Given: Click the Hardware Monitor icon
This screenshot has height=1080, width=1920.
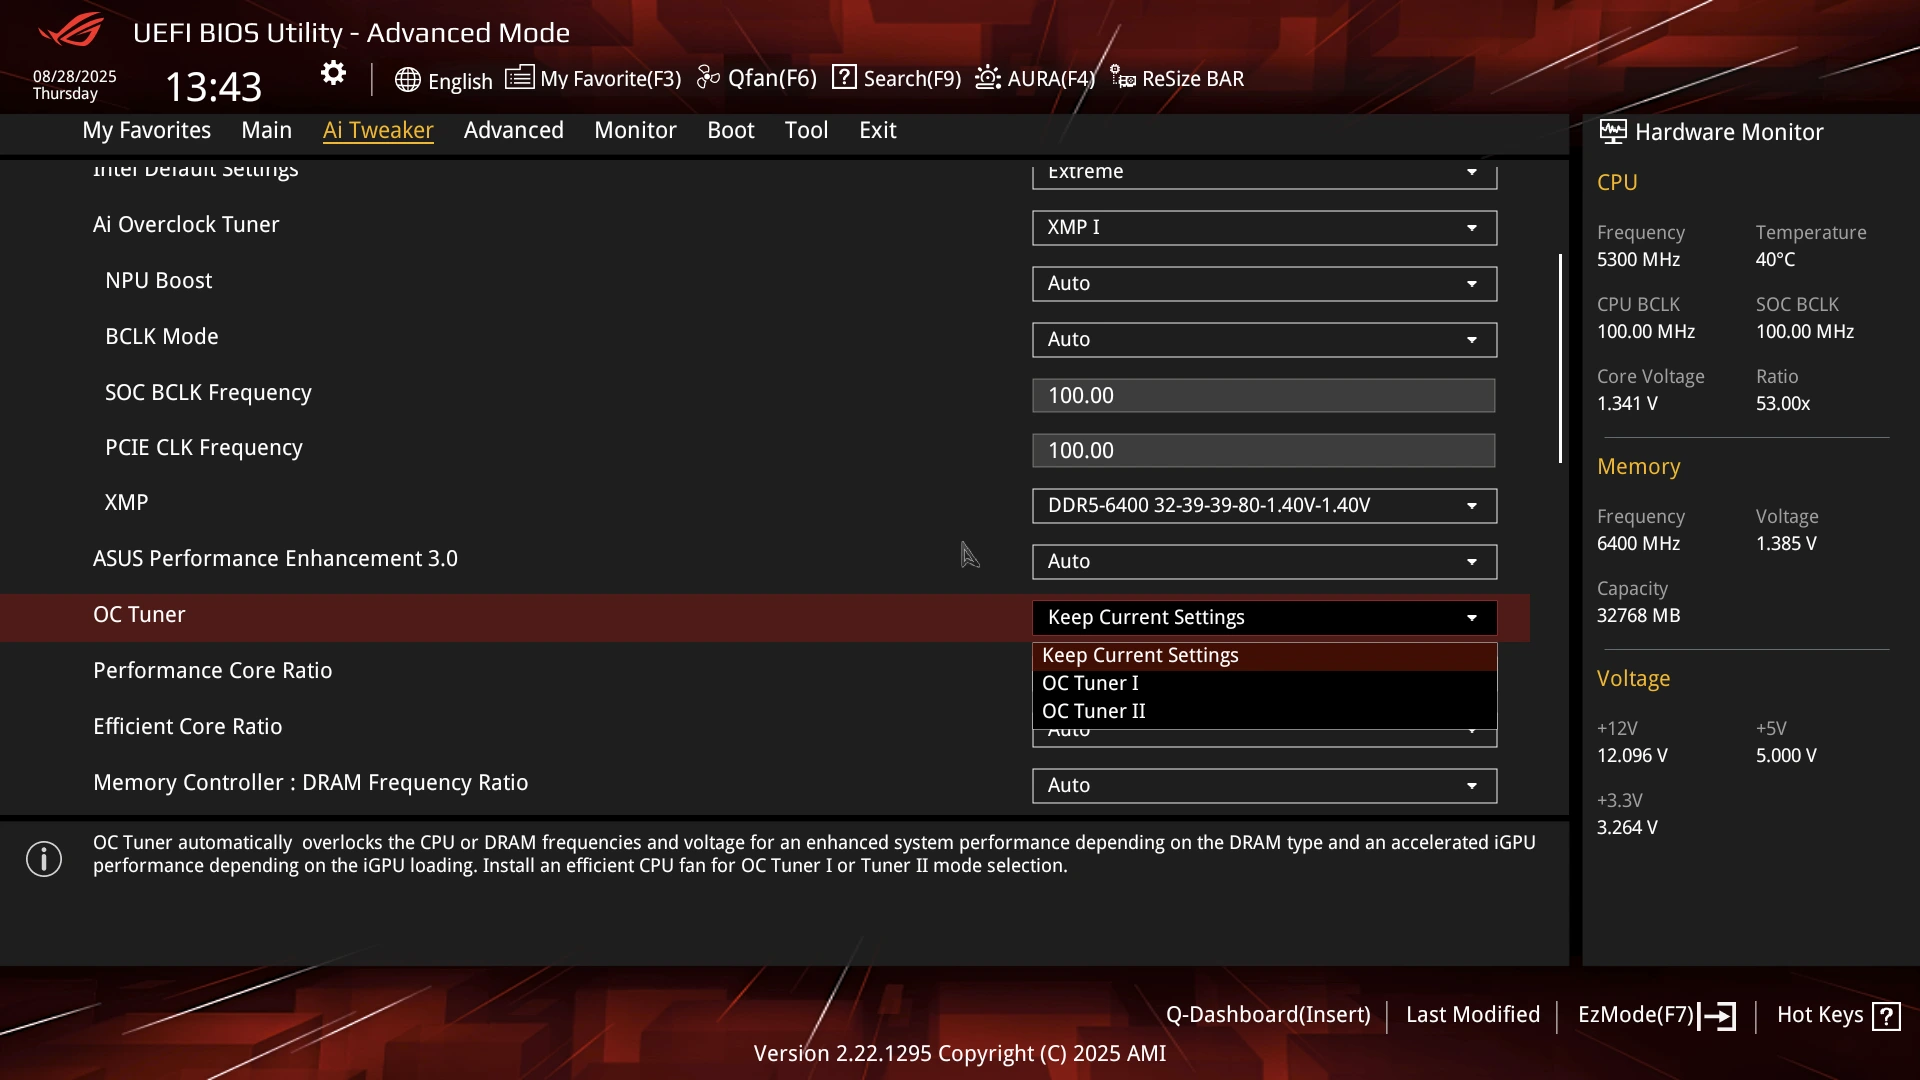Looking at the screenshot, I should [x=1612, y=131].
